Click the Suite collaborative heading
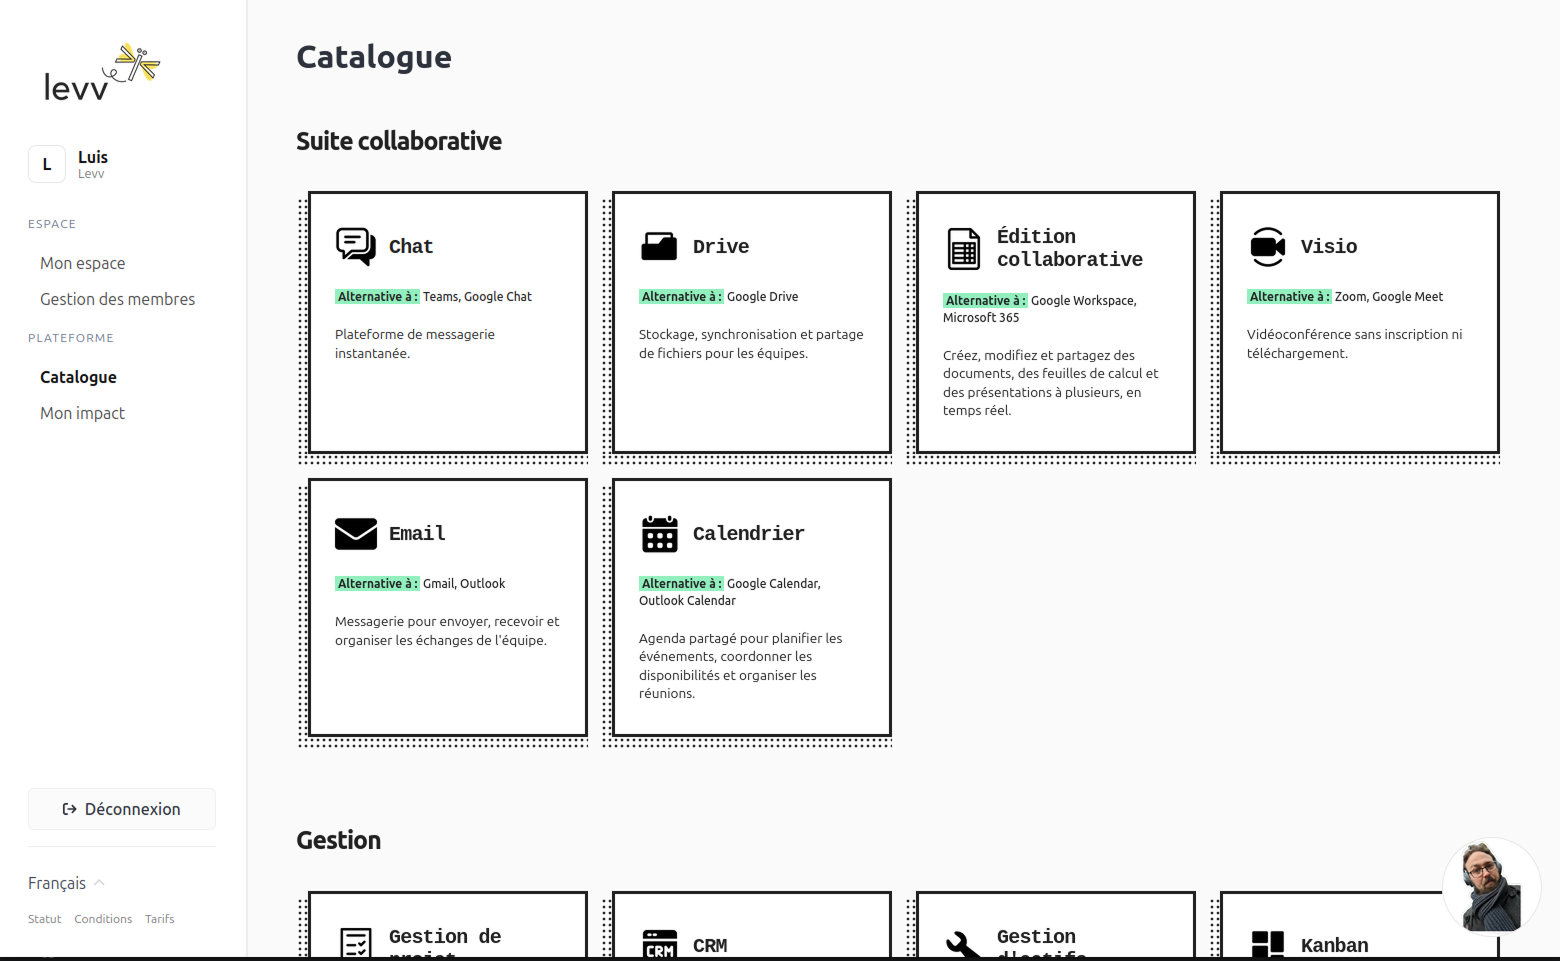1560x961 pixels. [x=399, y=141]
